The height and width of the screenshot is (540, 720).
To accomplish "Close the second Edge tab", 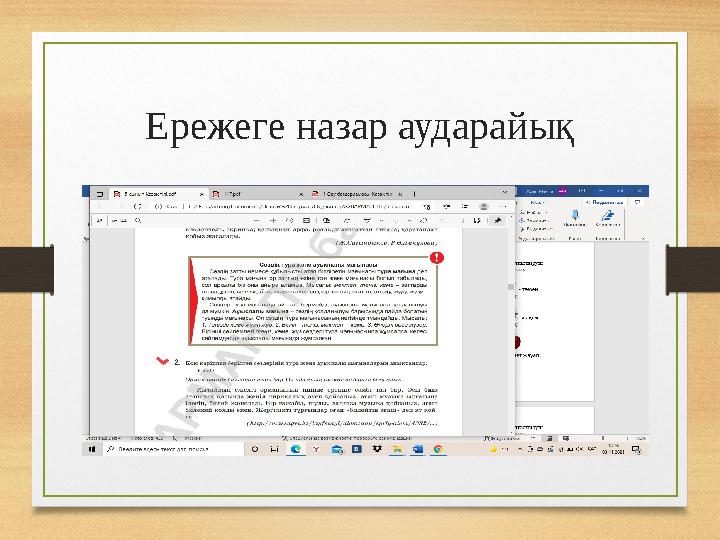I will pyautogui.click(x=301, y=194).
